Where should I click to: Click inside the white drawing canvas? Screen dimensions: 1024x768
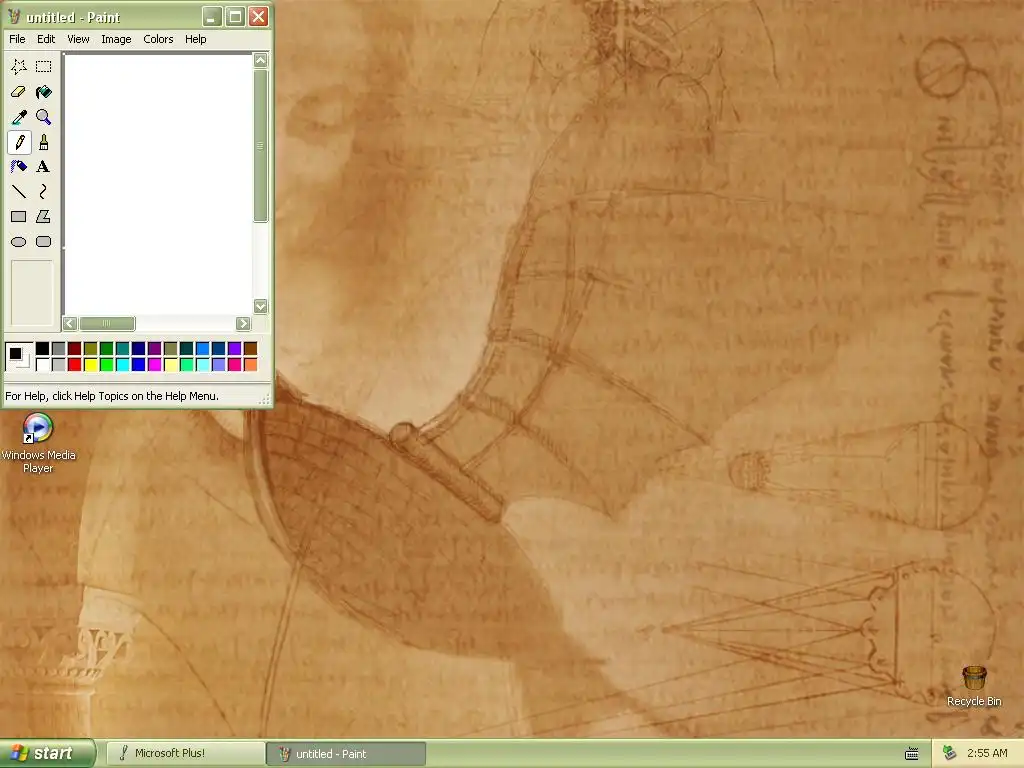[158, 184]
